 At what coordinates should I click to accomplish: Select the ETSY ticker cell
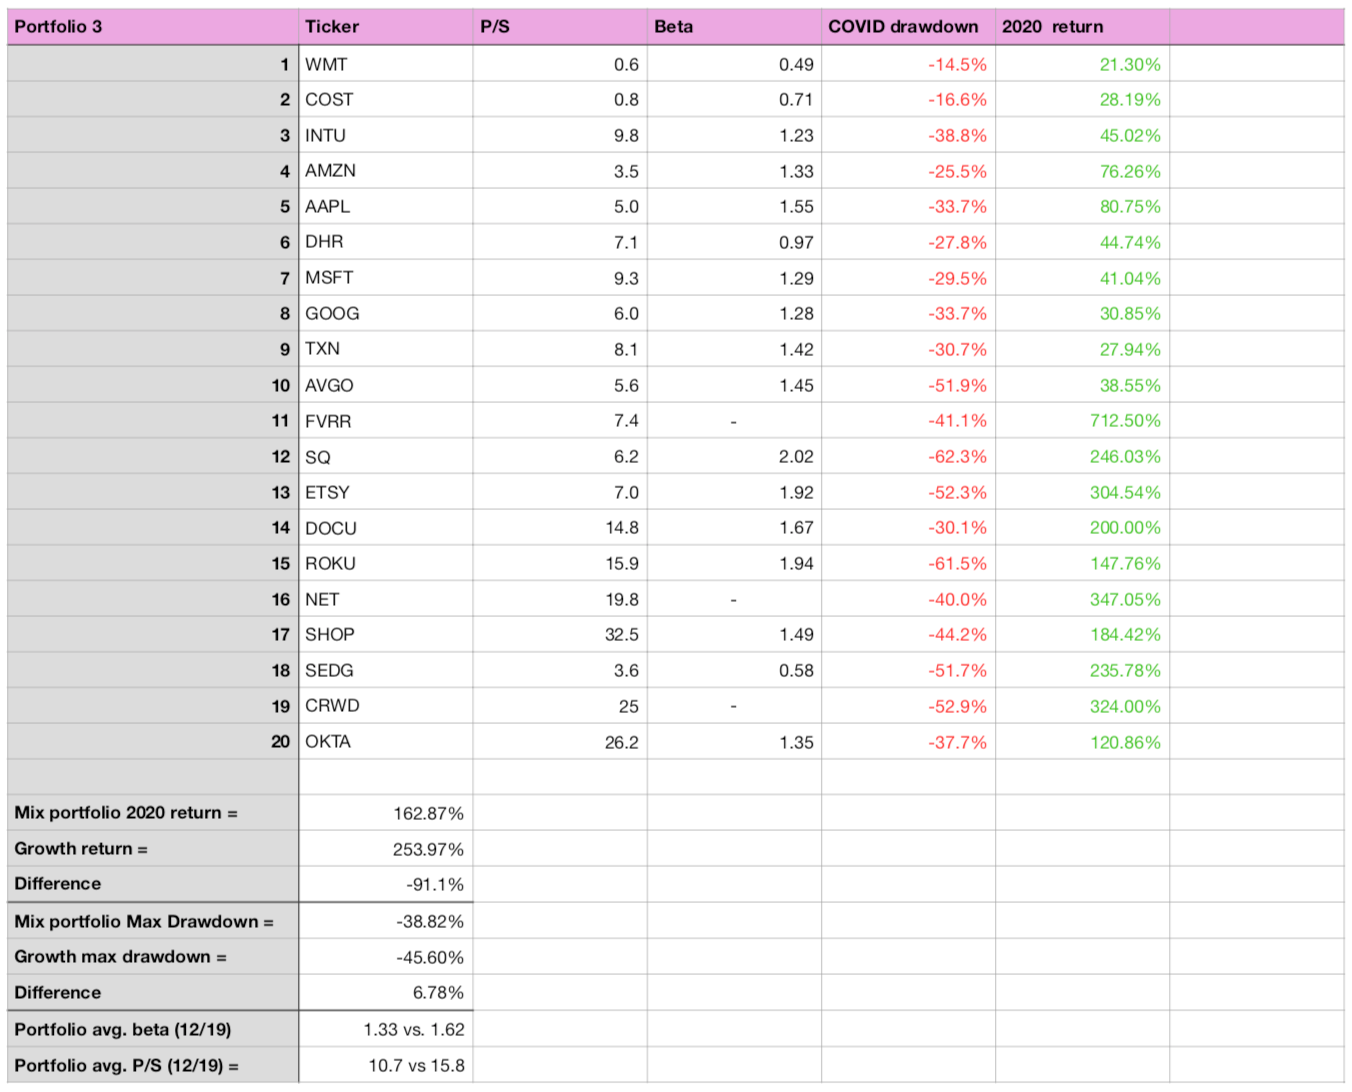[x=385, y=492]
